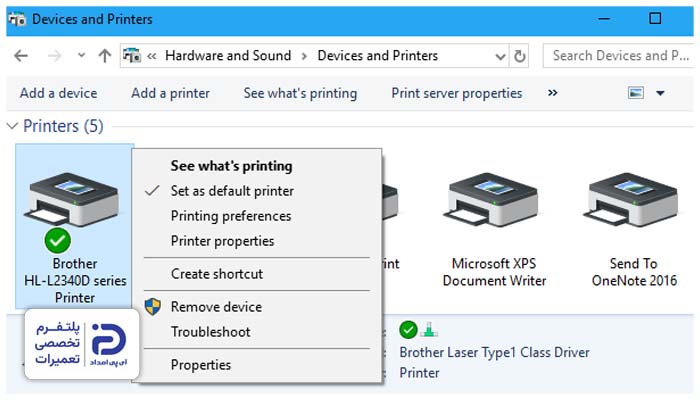Click the Forward navigation arrow

point(54,56)
